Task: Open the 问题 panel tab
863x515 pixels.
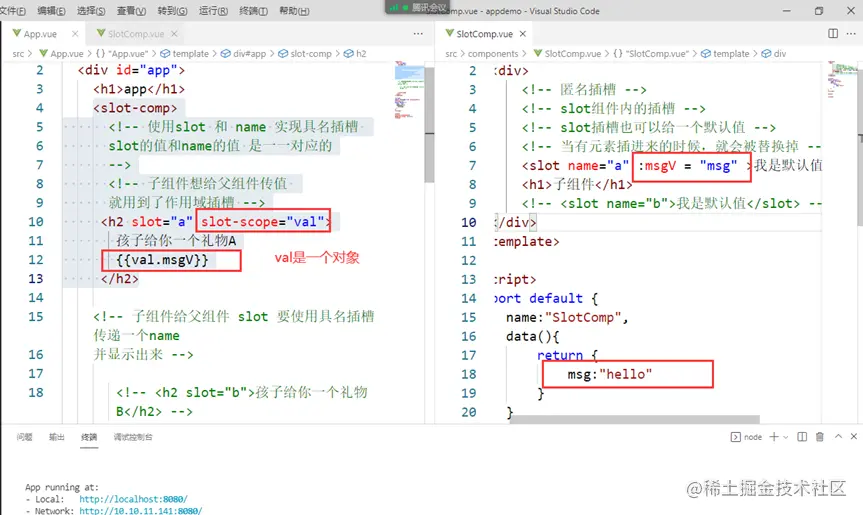Action: (x=24, y=437)
